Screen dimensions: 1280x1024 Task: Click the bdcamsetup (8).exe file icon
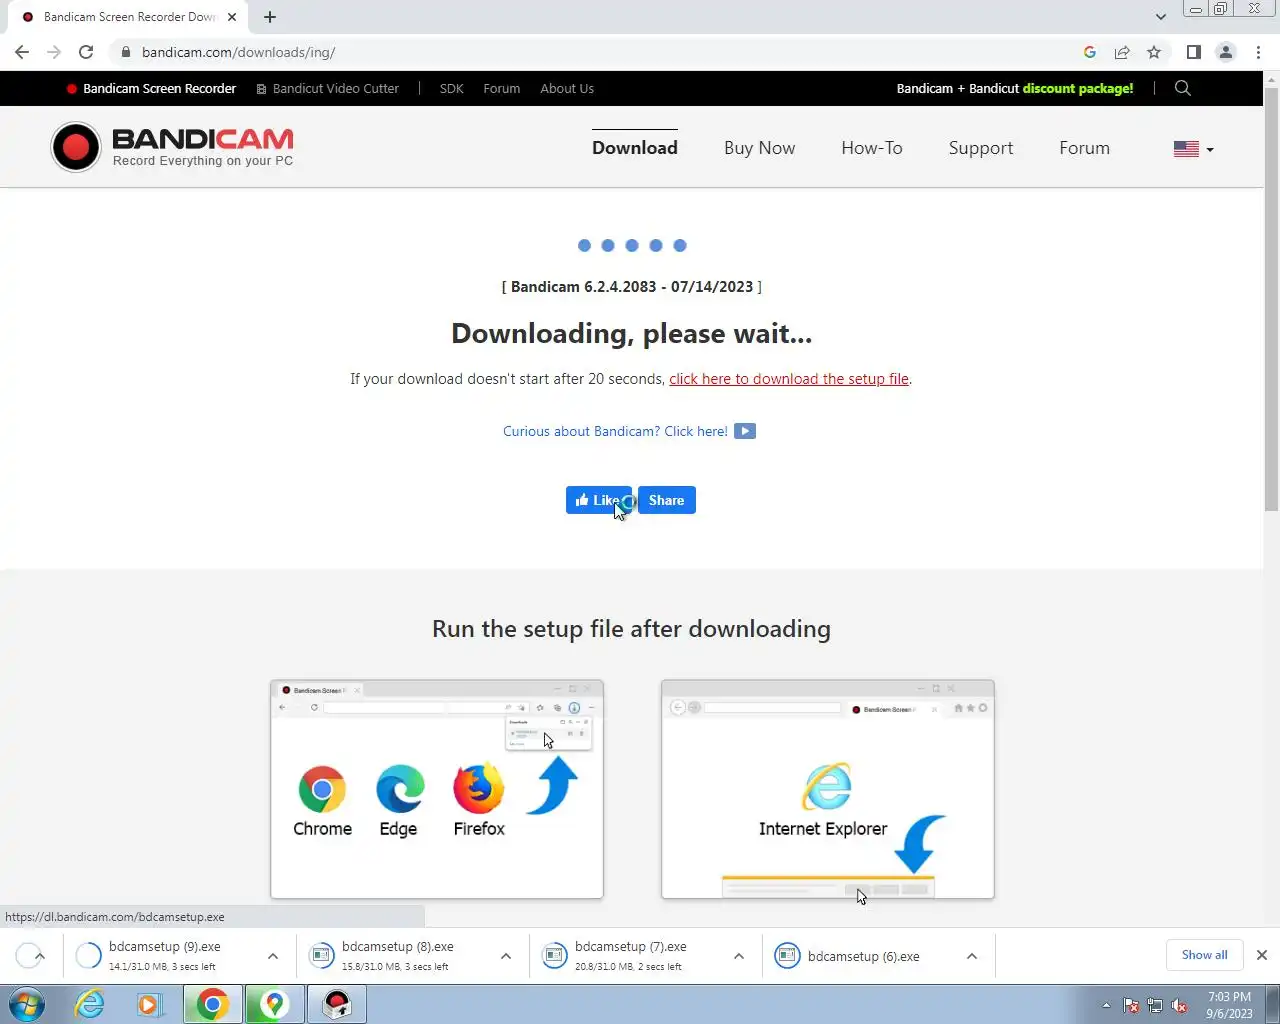321,956
